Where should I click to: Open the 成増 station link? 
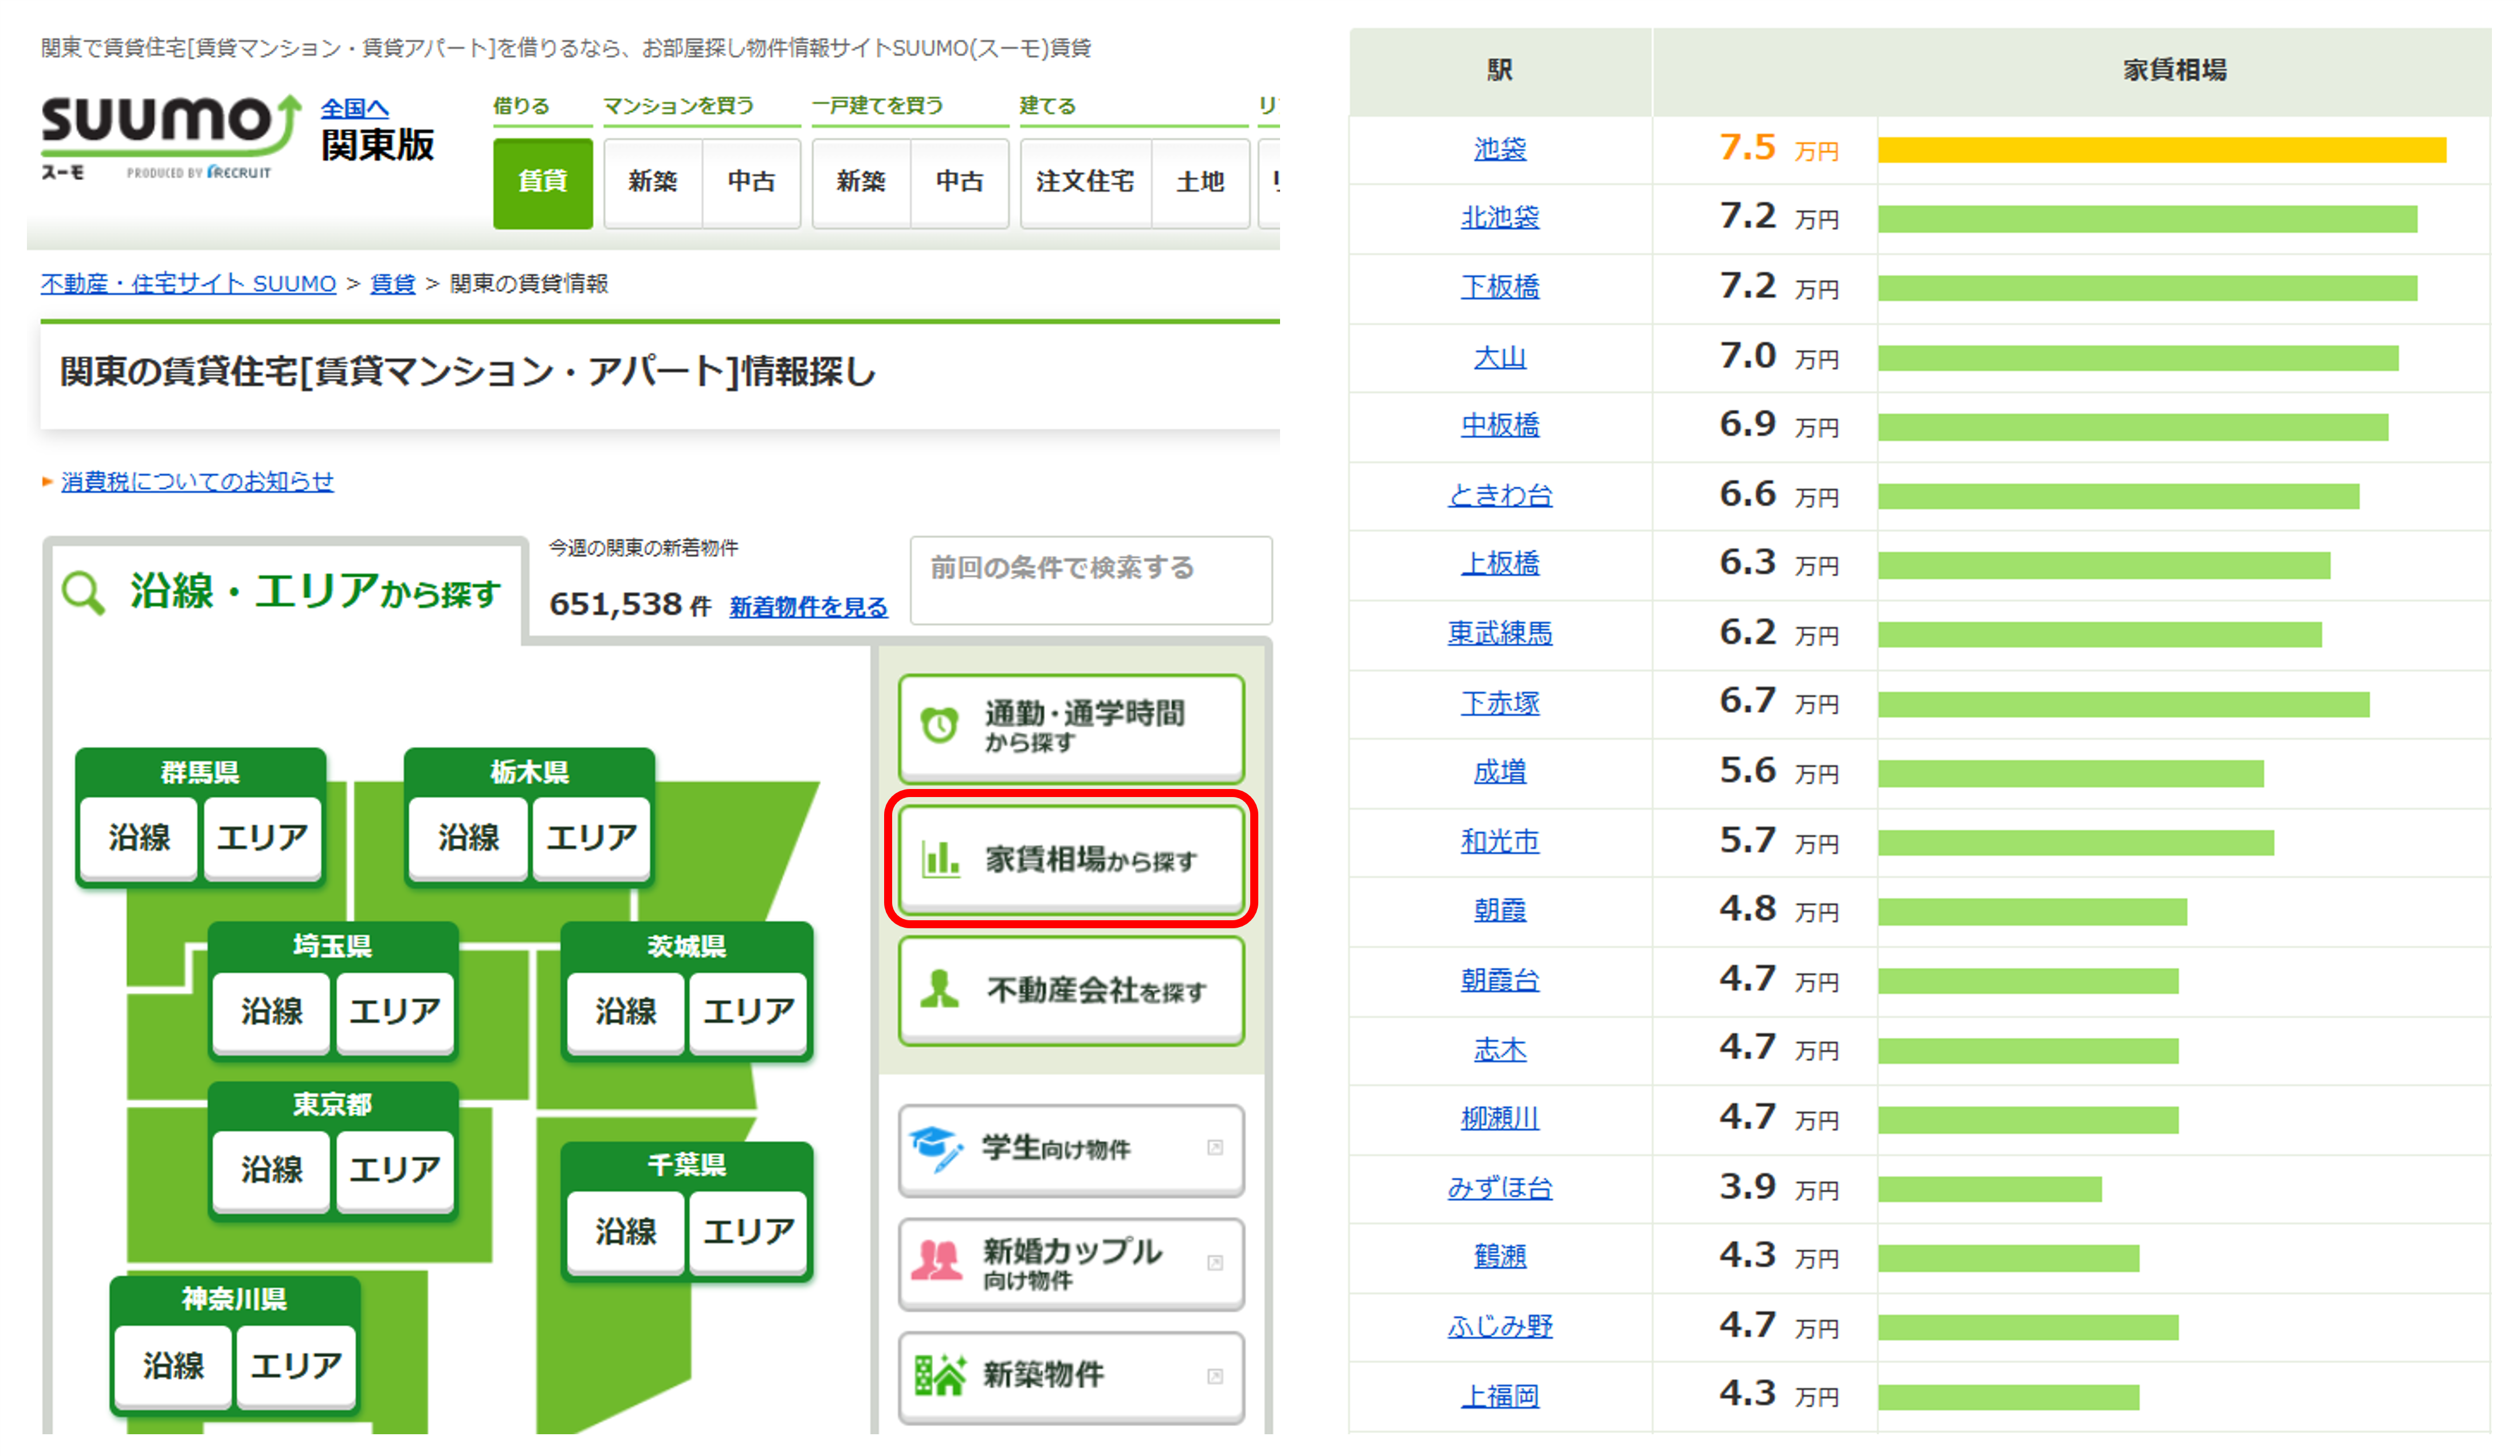1499,773
